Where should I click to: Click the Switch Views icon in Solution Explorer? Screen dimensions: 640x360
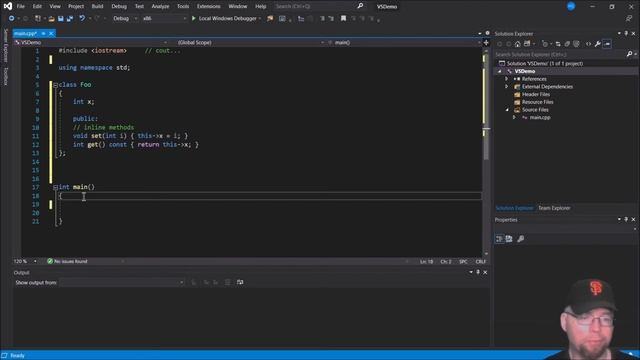(527, 44)
